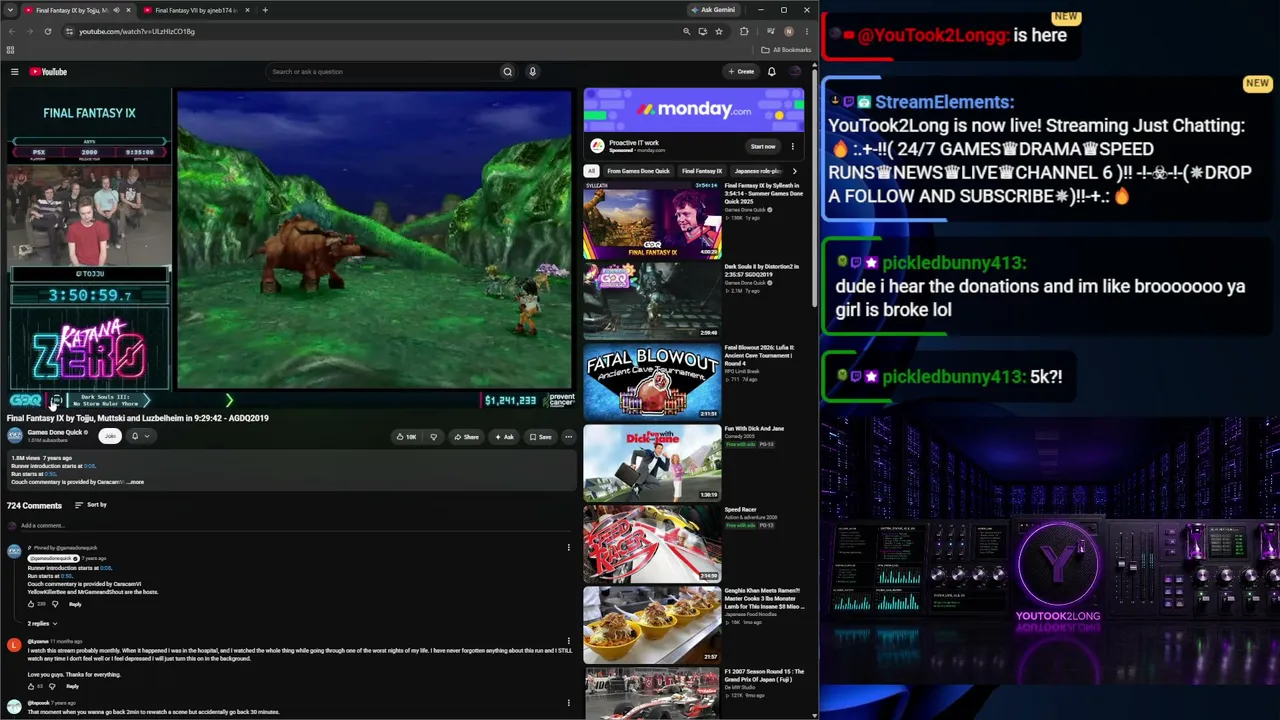
Task: Open Genghis Khan Meets Ramen video thumbnail
Action: pyautogui.click(x=652, y=625)
